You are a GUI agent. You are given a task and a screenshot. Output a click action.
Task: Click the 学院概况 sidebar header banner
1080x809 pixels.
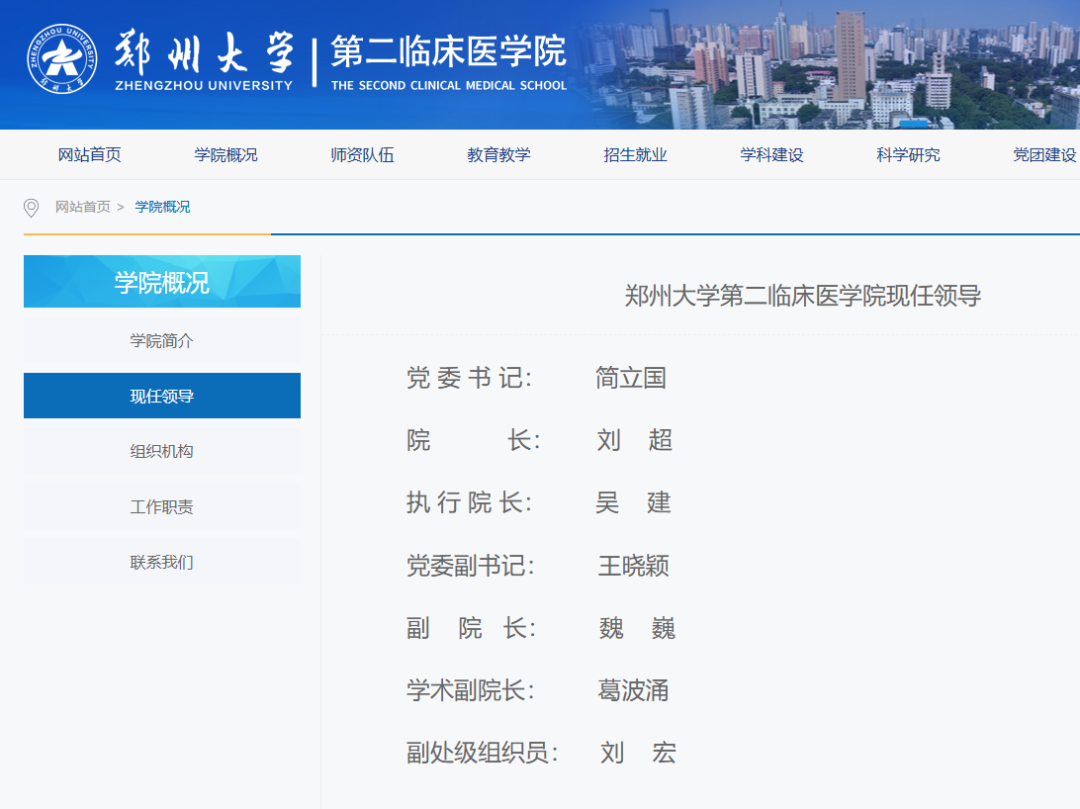[x=162, y=282]
